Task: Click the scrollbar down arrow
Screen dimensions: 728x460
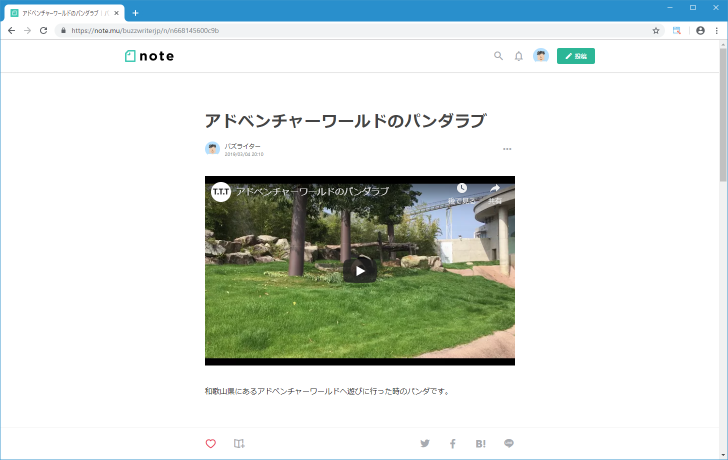Action: 723,455
